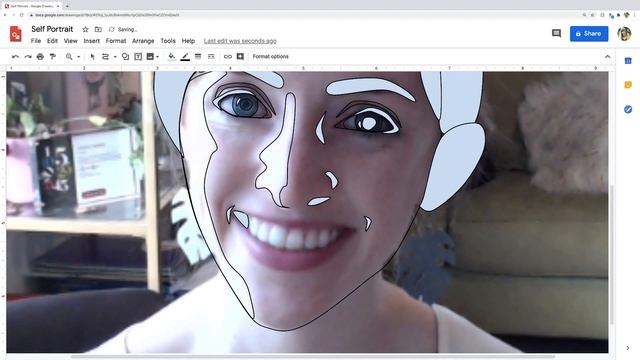Open the Format menu
The width and height of the screenshot is (640, 360).
(116, 41)
